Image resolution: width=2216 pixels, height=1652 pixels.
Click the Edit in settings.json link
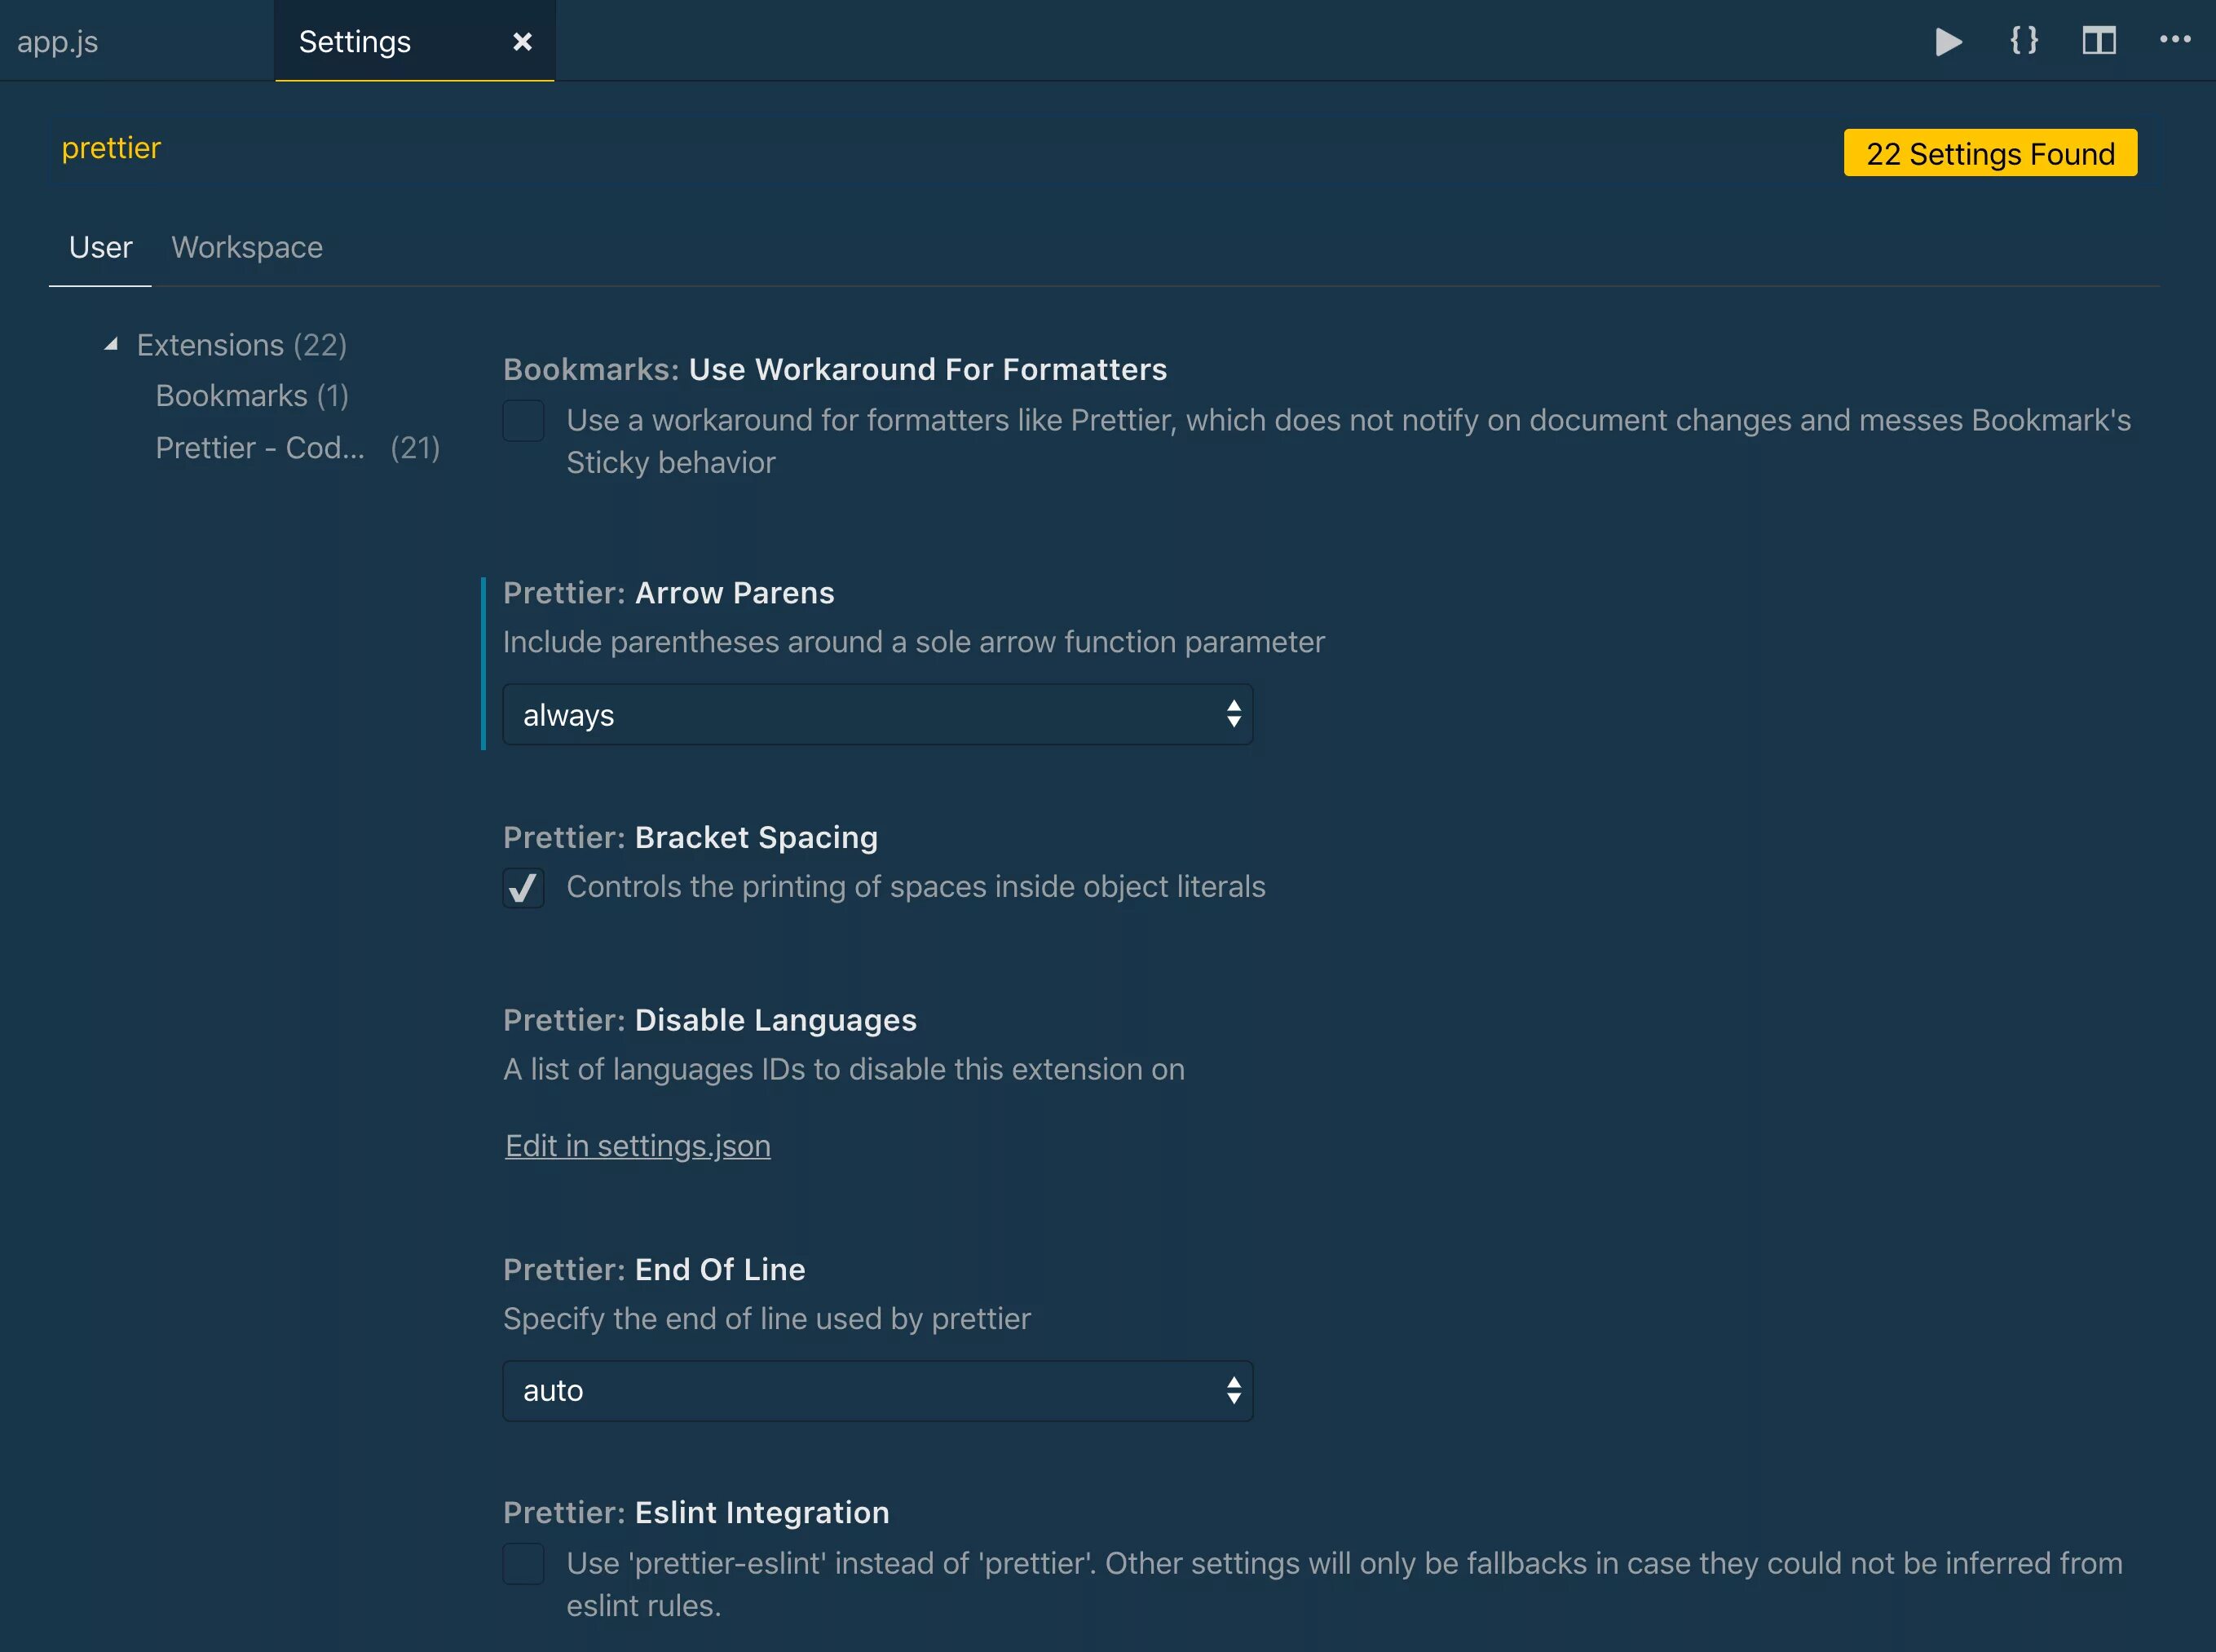click(637, 1146)
